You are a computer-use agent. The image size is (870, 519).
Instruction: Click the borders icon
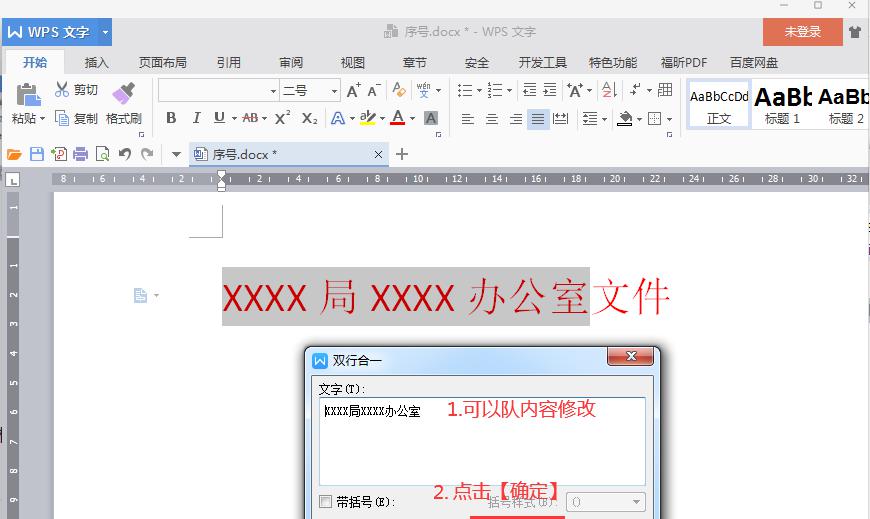pos(655,119)
